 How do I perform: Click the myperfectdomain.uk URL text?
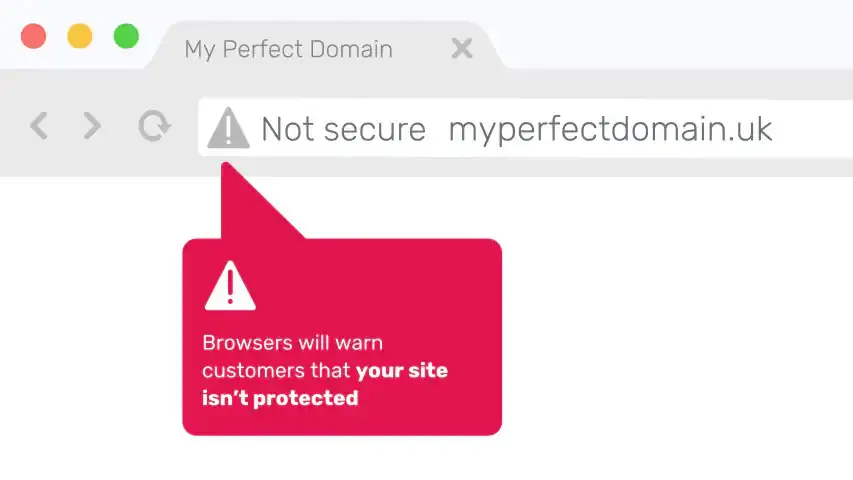(610, 130)
